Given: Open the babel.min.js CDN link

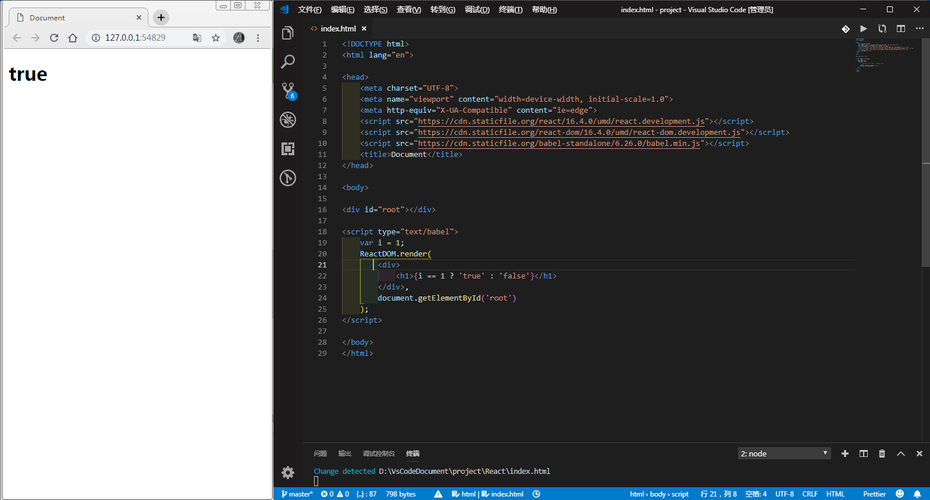Looking at the screenshot, I should 559,144.
